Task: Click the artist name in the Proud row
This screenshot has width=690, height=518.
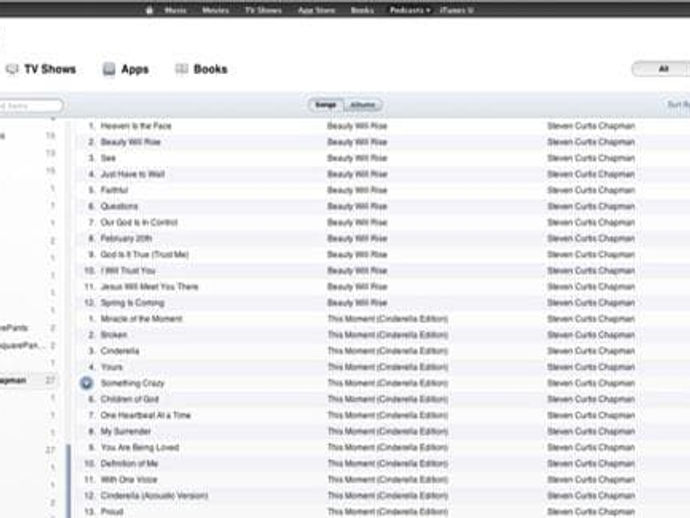Action: [591, 511]
